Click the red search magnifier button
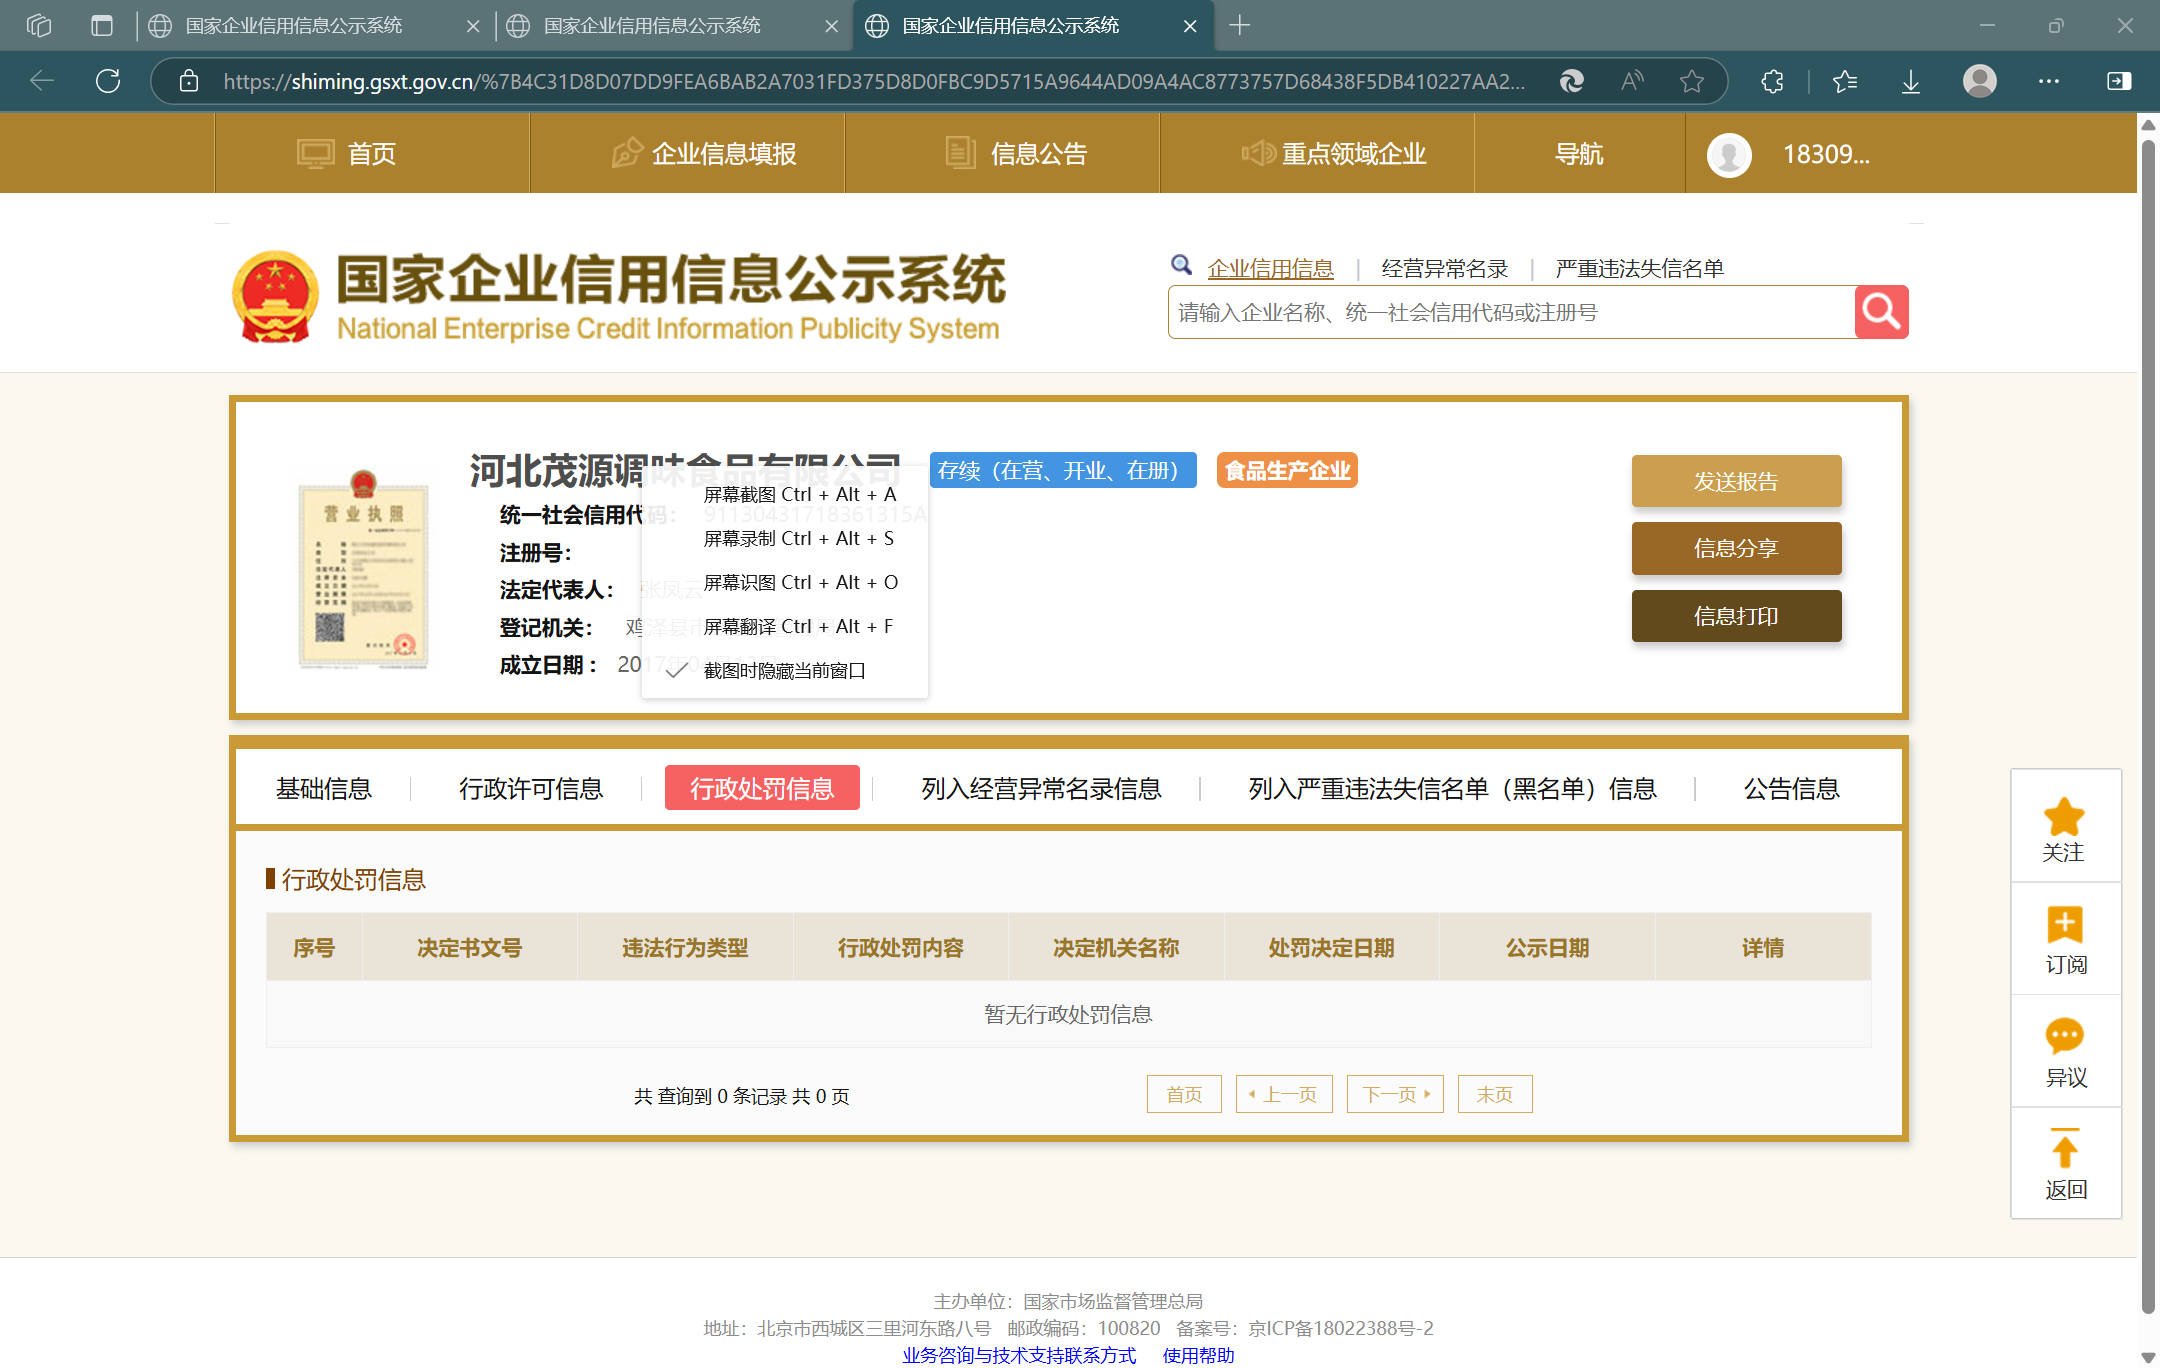The image size is (2160, 1368). [x=1881, y=312]
